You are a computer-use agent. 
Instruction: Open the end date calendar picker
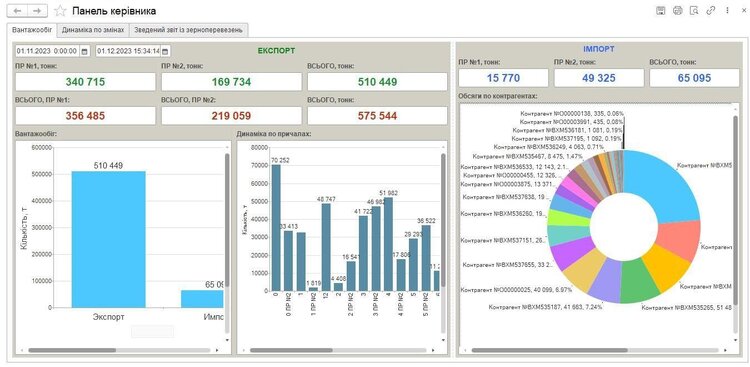(165, 51)
